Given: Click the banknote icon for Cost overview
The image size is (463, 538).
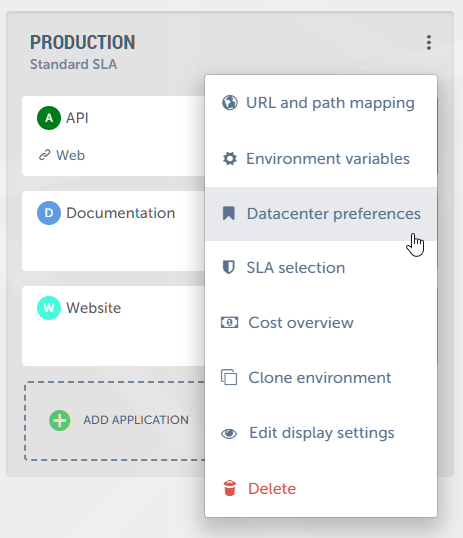Looking at the screenshot, I should 229,323.
